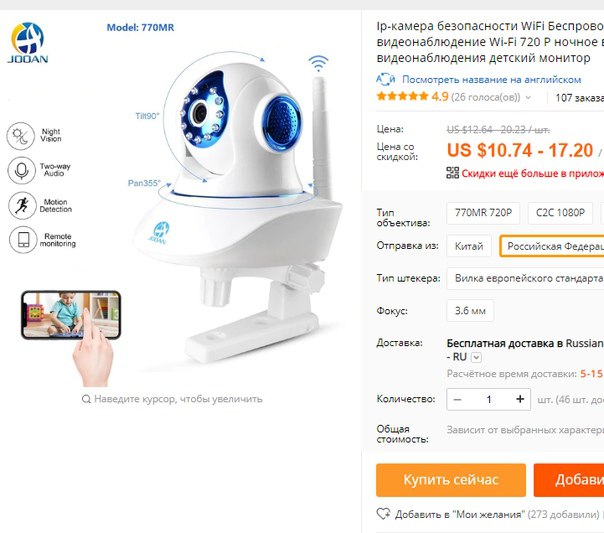Image resolution: width=604 pixels, height=533 pixels.
Task: Click the magnifier zoom hint icon
Action: [x=86, y=399]
